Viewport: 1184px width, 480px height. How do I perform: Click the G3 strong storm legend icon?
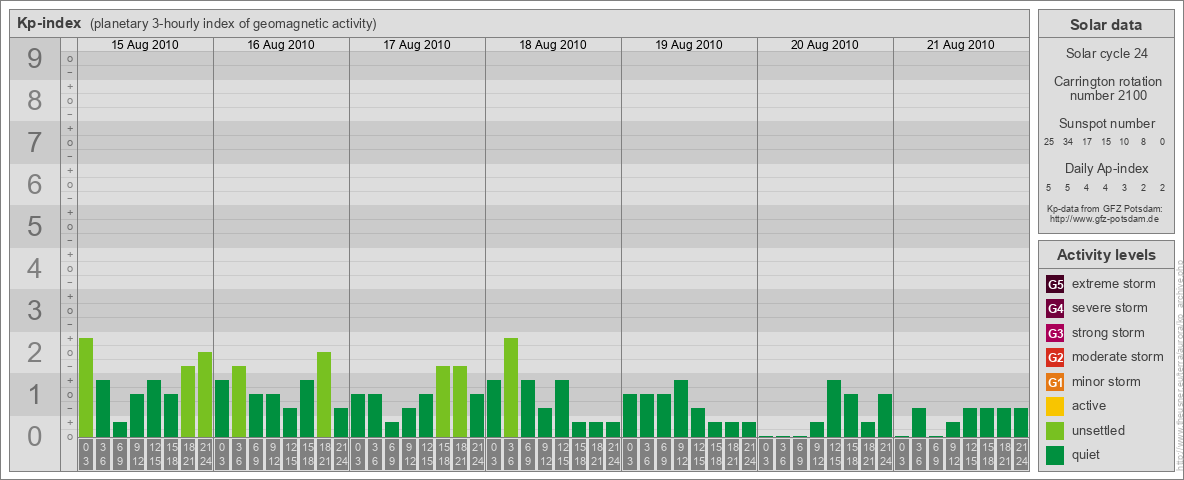[1055, 333]
